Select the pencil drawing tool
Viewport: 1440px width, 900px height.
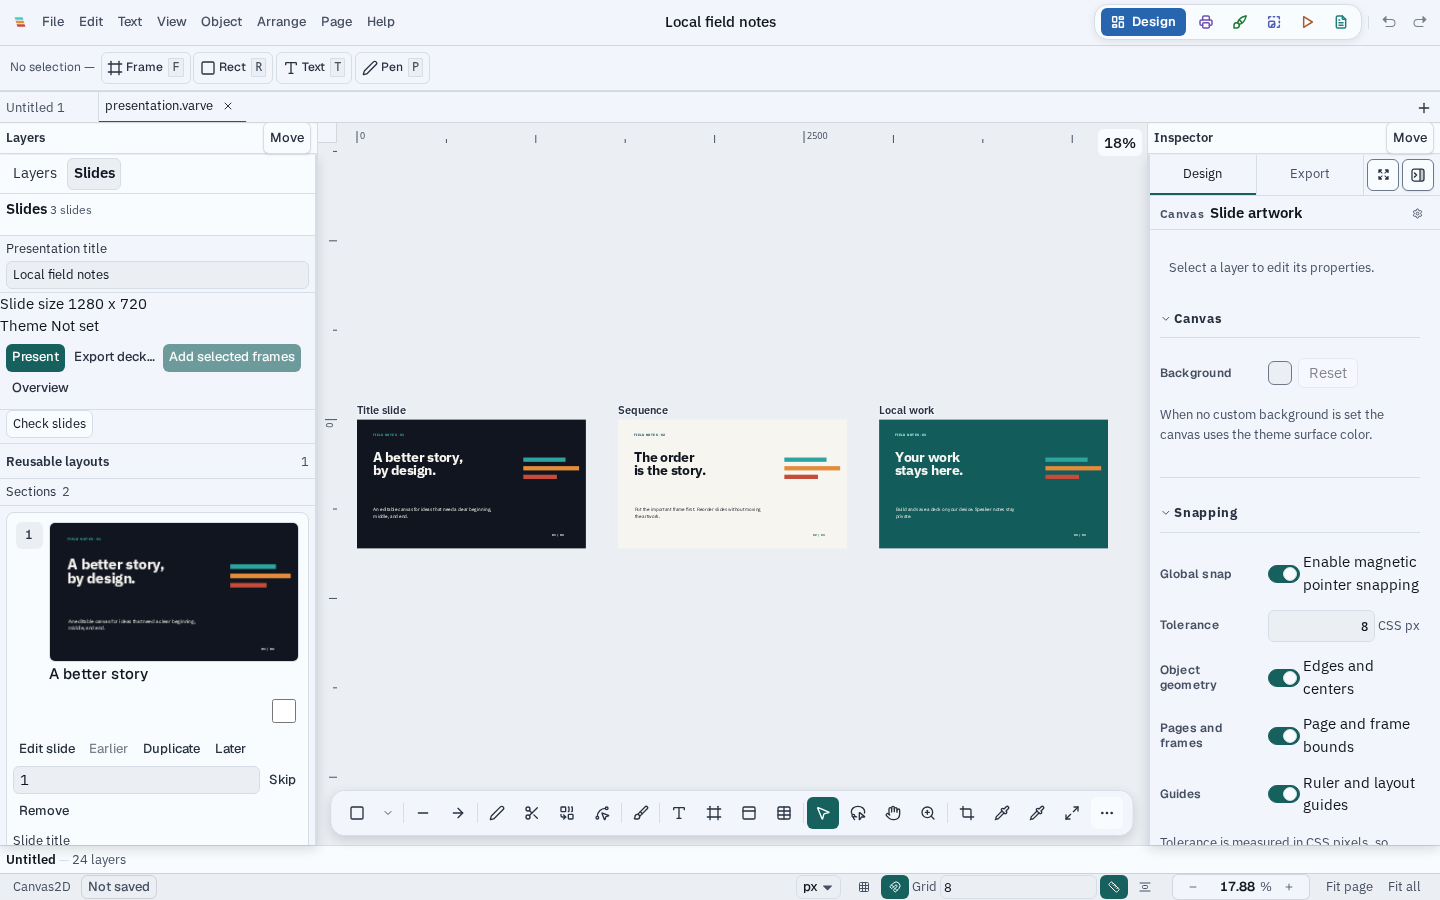point(497,813)
